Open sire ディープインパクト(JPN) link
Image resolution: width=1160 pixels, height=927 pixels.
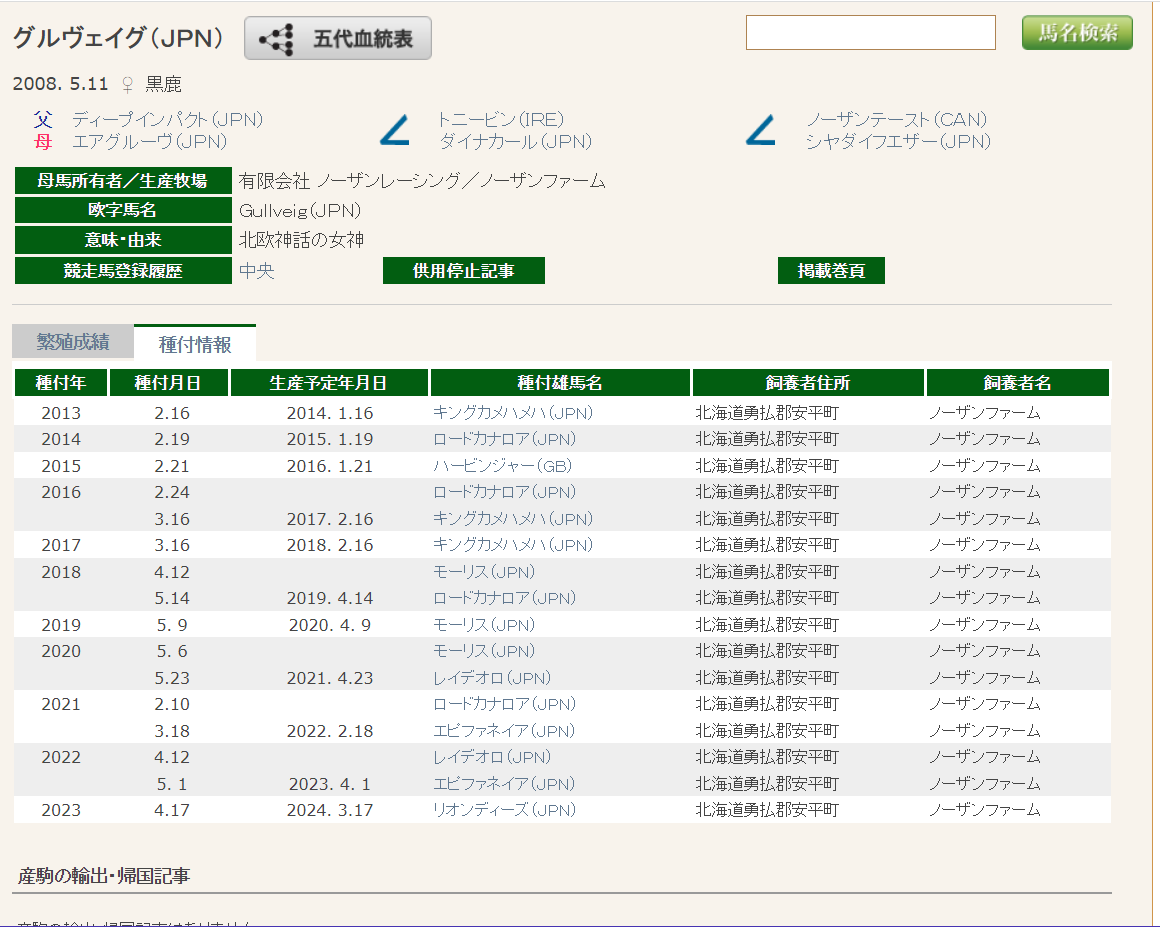tap(167, 120)
